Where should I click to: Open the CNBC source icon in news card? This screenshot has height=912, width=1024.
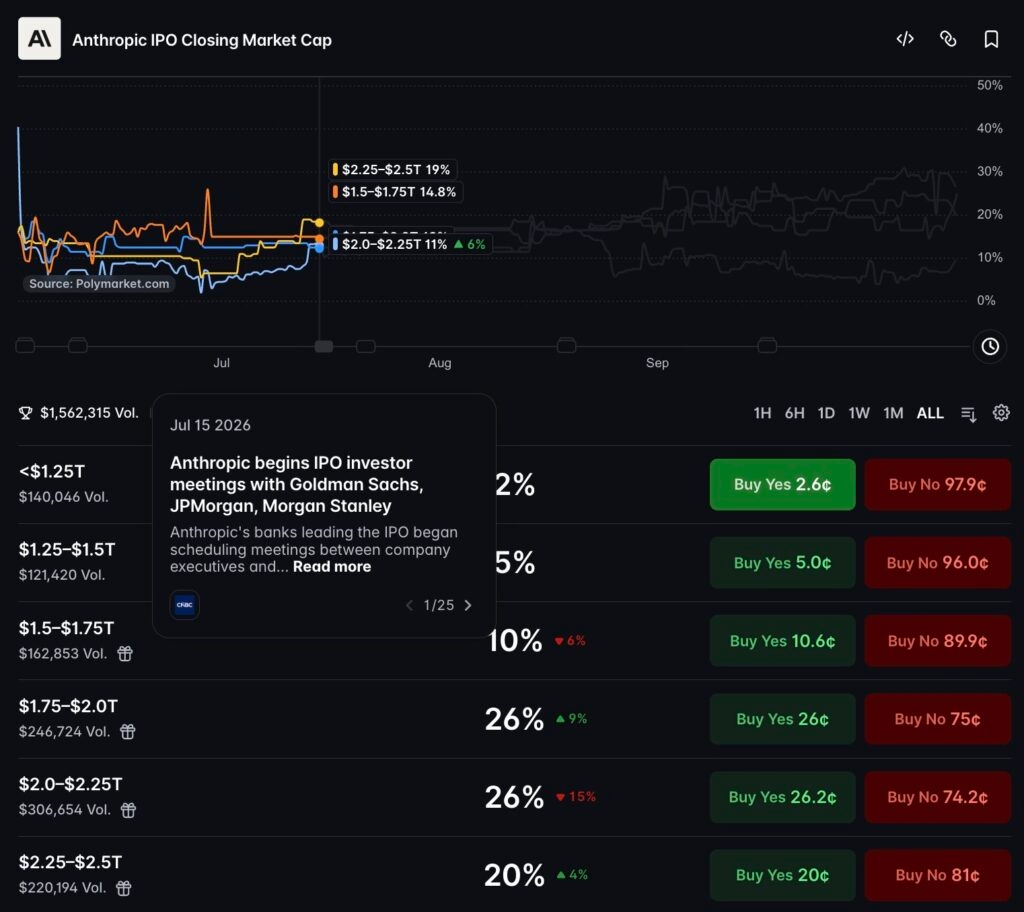pyautogui.click(x=184, y=605)
